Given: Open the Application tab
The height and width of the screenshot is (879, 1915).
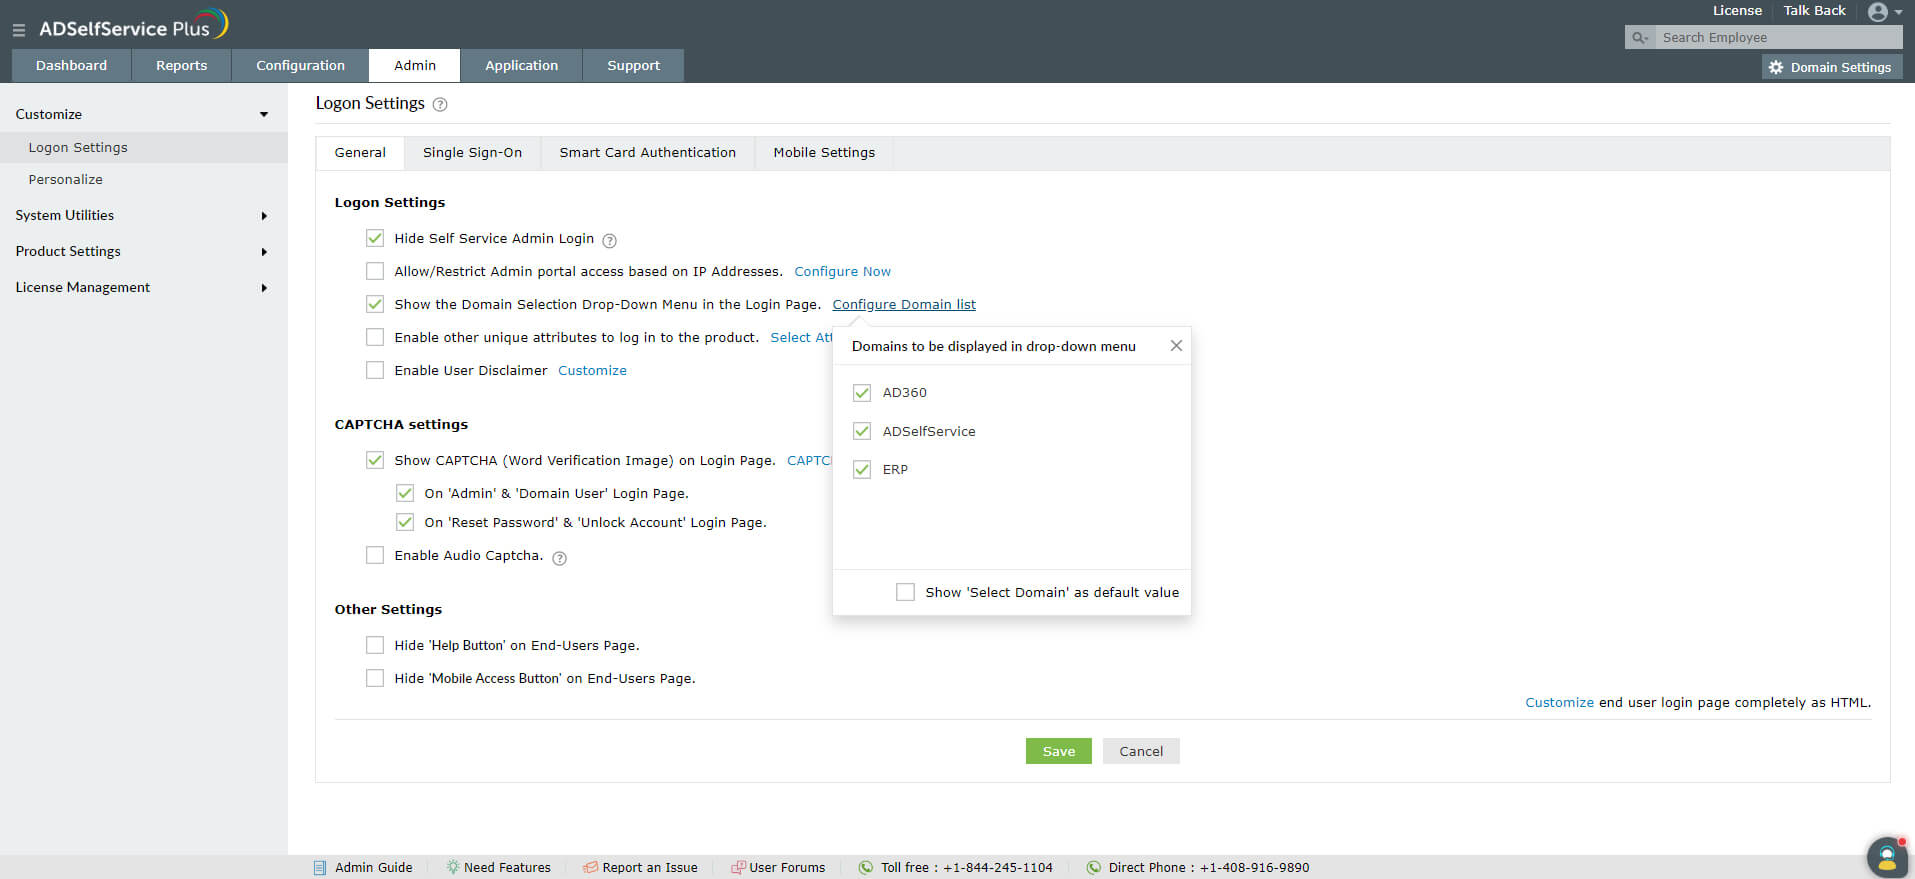Looking at the screenshot, I should (x=522, y=65).
